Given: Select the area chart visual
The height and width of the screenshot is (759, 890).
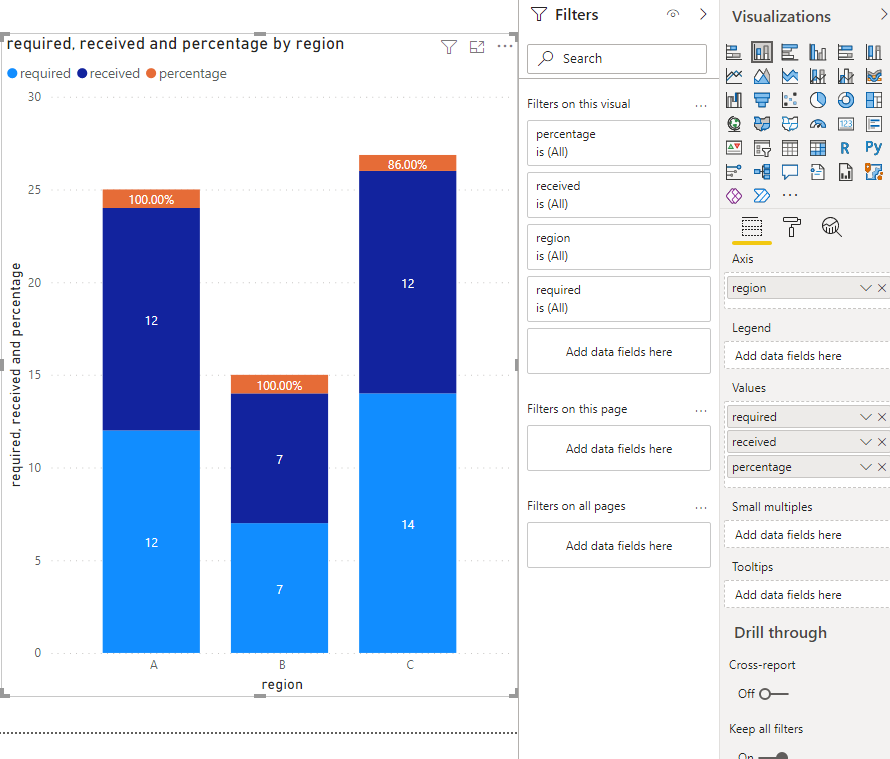Looking at the screenshot, I should click(762, 76).
